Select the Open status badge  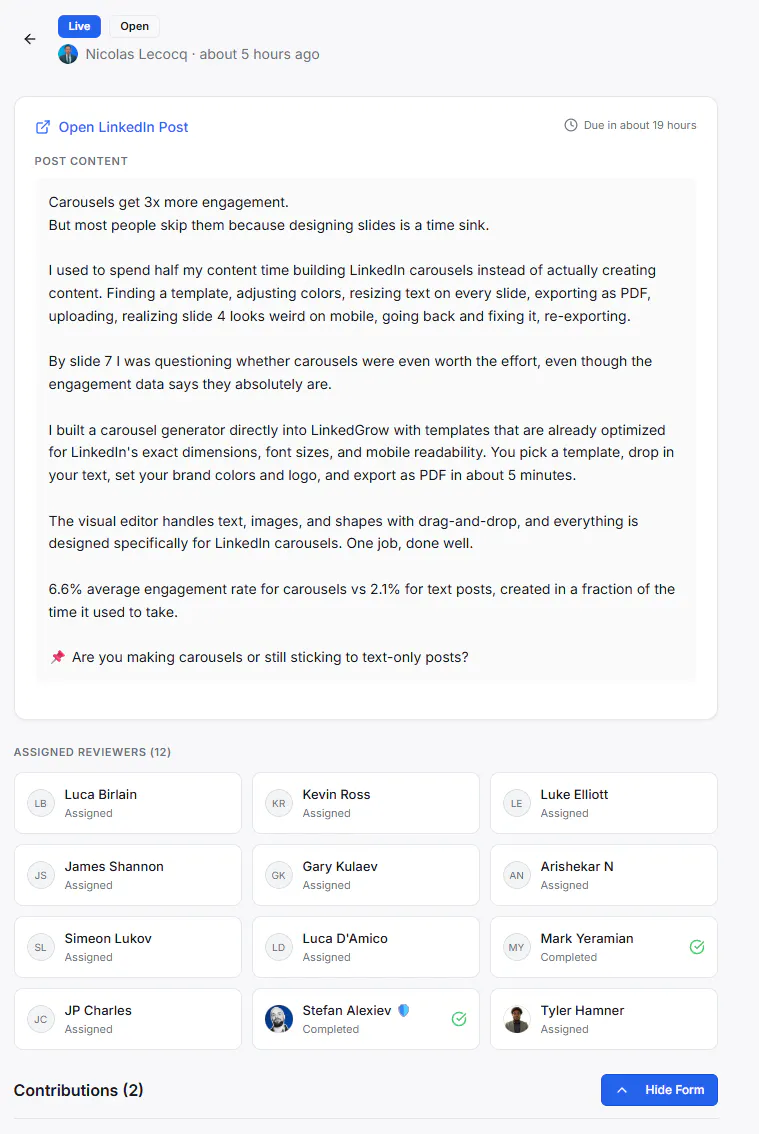pos(135,26)
